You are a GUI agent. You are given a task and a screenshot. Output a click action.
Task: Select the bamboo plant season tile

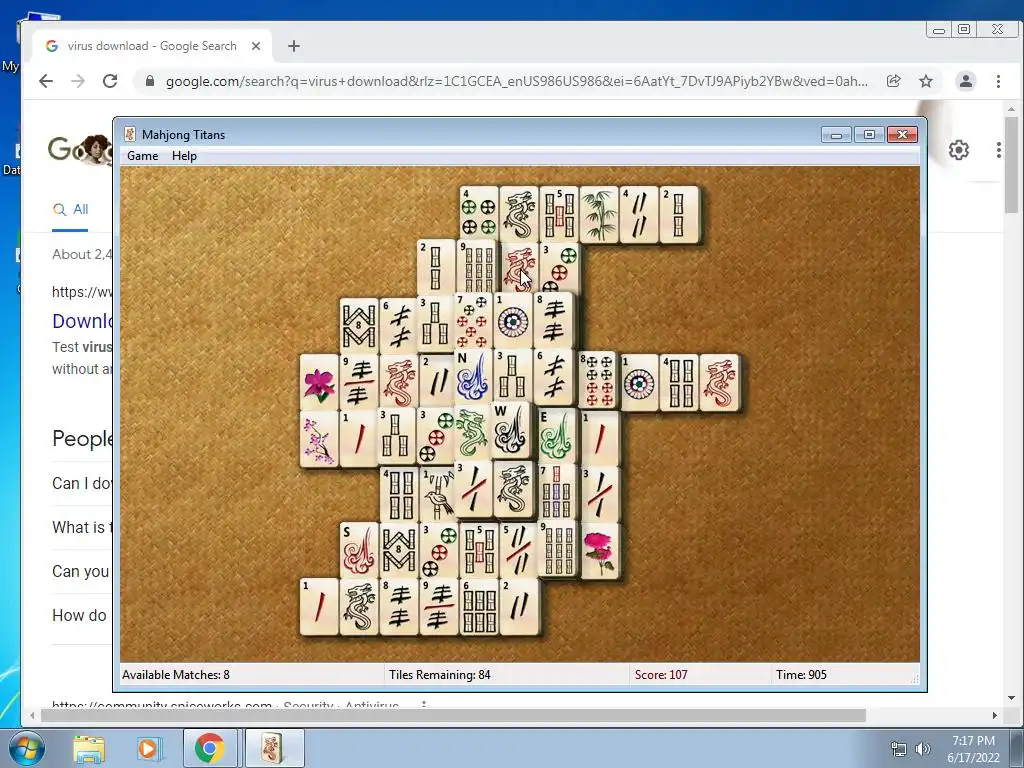click(x=598, y=214)
